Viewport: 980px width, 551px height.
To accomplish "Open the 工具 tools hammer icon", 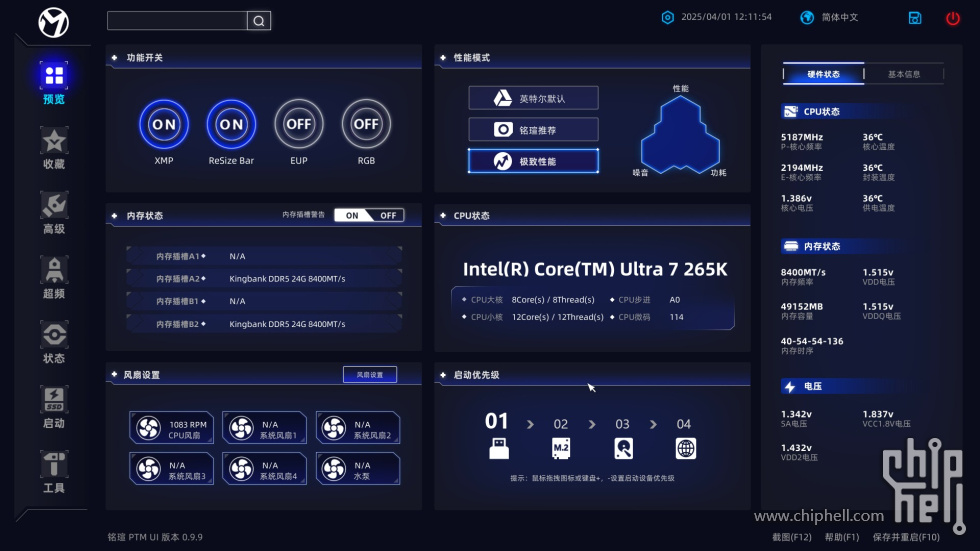I will (x=54, y=464).
